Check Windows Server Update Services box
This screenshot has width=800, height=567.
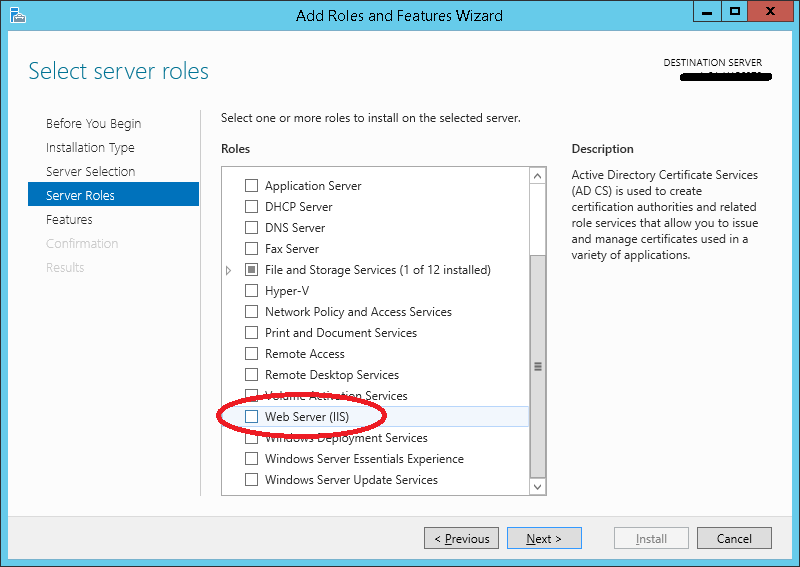(252, 480)
